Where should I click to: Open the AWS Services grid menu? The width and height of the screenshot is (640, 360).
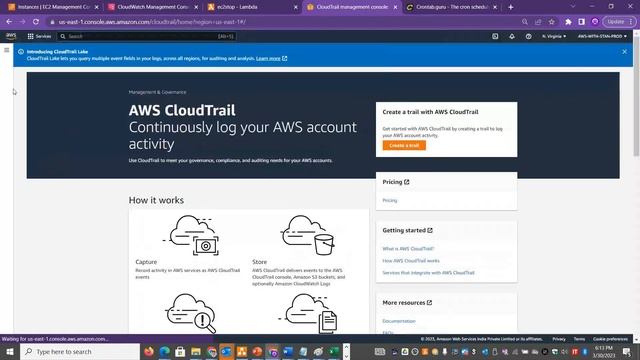39,36
